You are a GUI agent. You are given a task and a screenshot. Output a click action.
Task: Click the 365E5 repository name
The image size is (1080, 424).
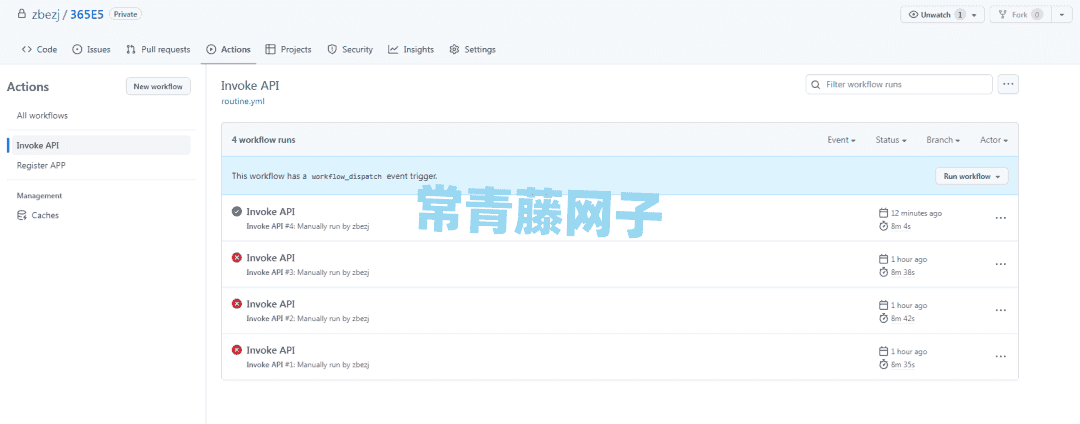coord(87,14)
